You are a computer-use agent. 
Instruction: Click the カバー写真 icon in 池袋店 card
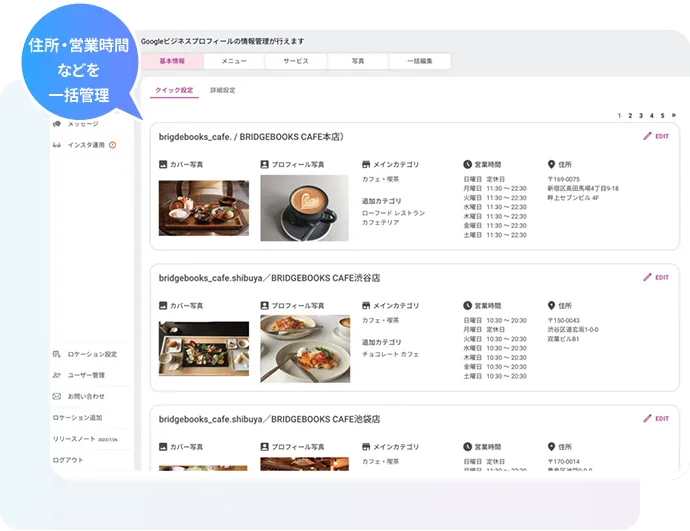point(163,447)
